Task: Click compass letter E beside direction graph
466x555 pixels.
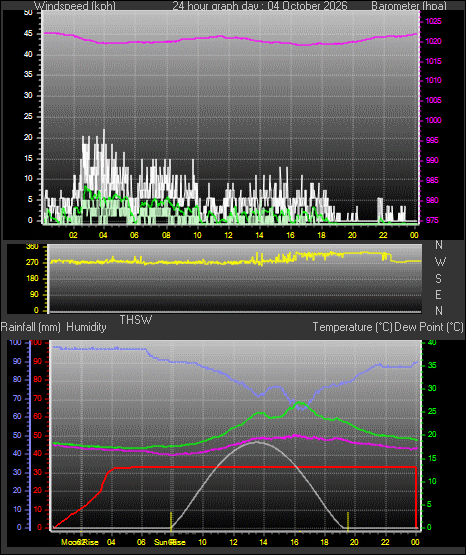Action: click(x=439, y=294)
